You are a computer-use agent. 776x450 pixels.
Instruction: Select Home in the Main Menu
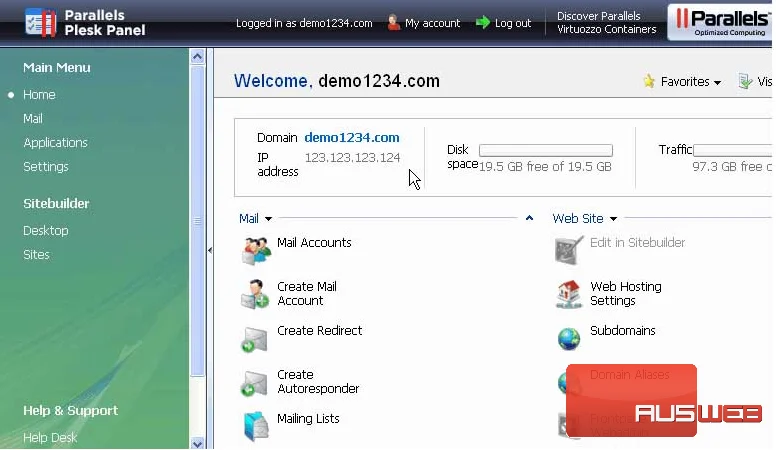pyautogui.click(x=39, y=95)
